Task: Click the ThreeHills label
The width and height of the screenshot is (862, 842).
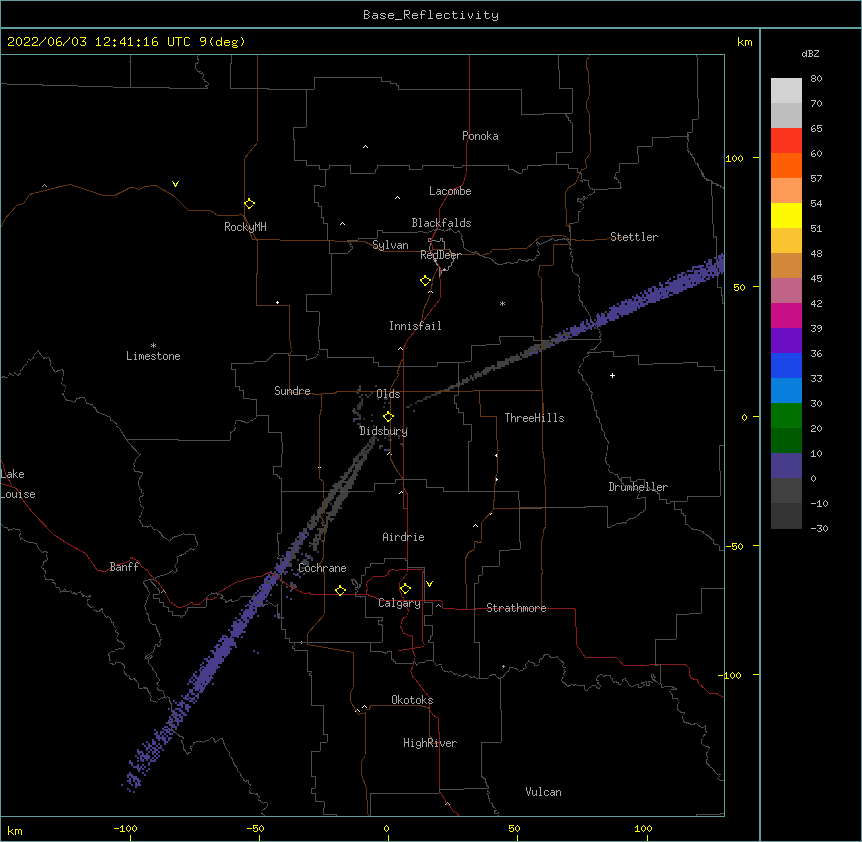Action: [534, 418]
